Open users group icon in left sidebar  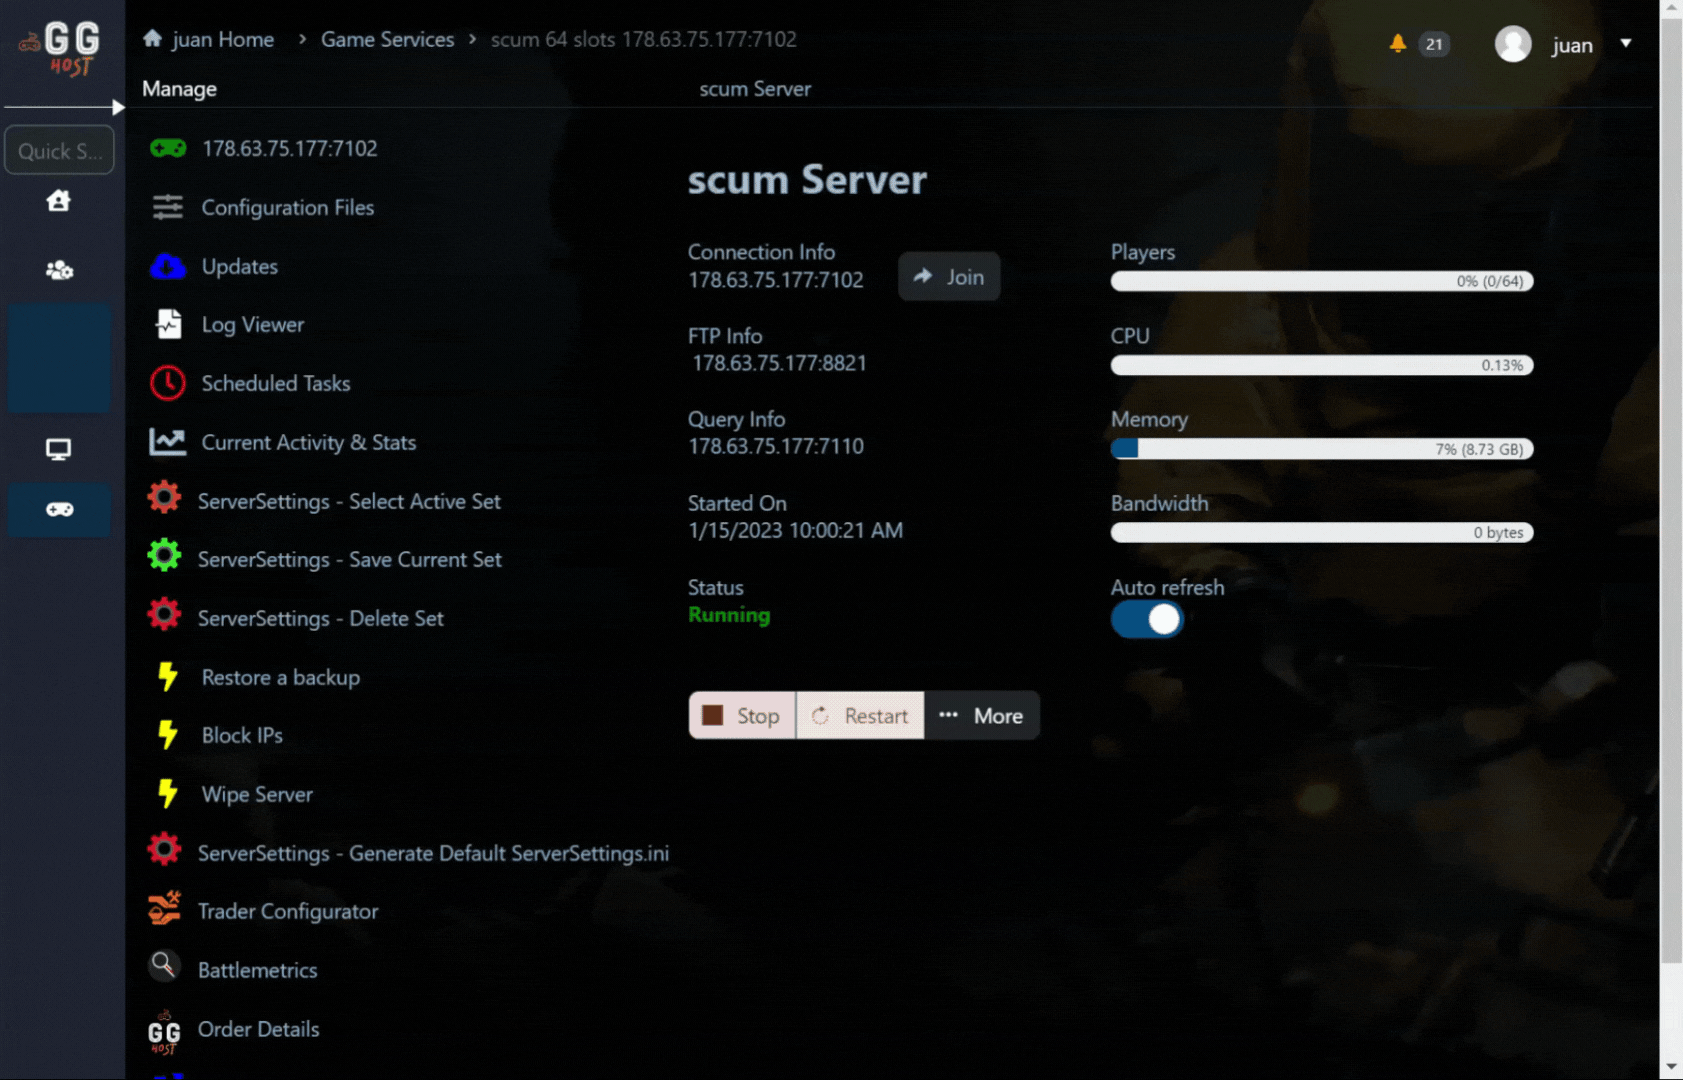[59, 270]
